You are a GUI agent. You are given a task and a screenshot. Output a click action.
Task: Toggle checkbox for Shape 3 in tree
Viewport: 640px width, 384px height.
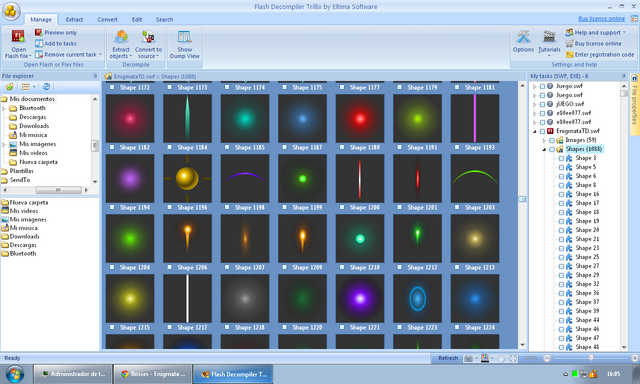pos(561,158)
